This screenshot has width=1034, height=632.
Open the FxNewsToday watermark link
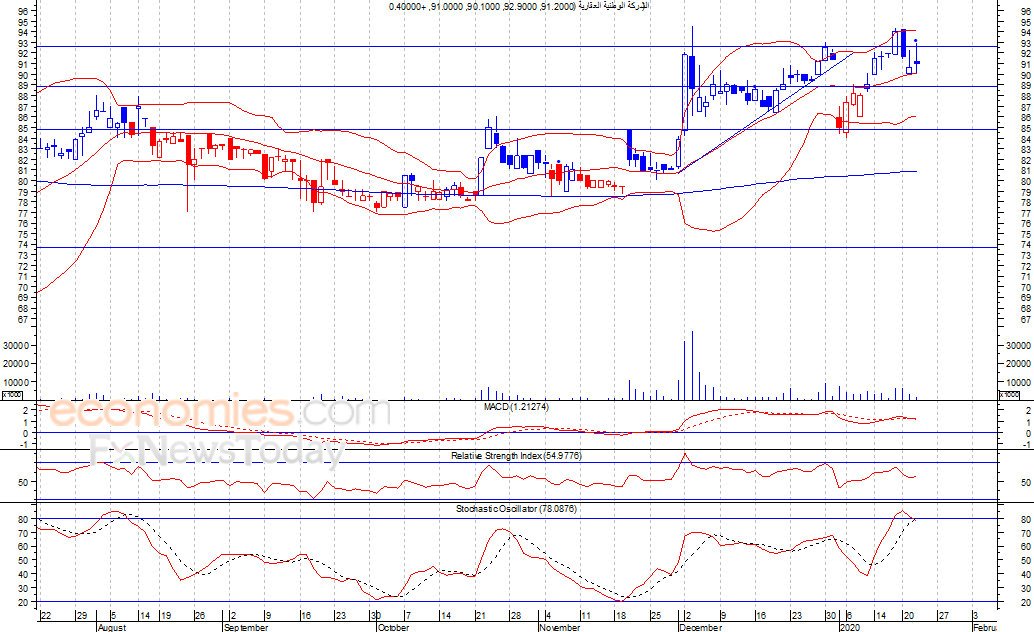point(217,453)
